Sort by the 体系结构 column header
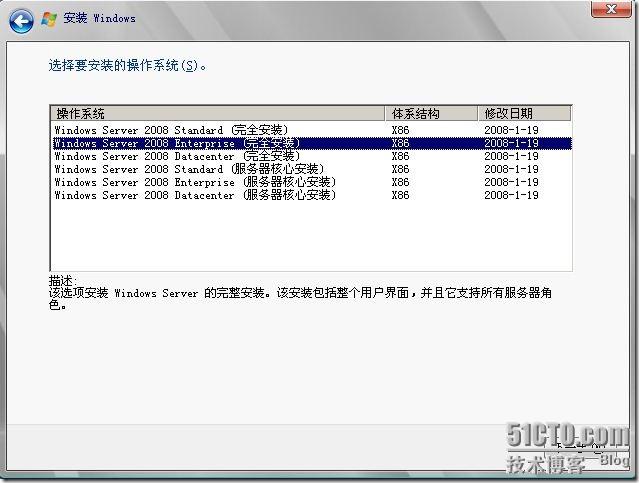Image resolution: width=639 pixels, height=483 pixels. point(431,113)
